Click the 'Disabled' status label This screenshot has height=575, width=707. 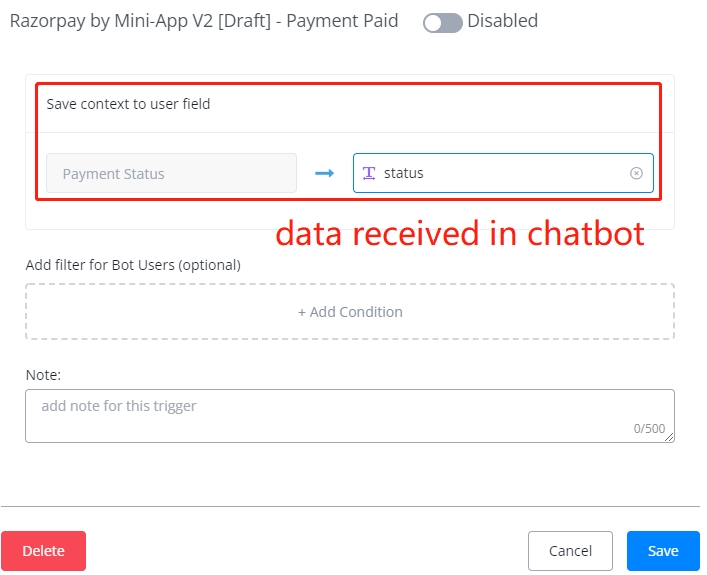tap(502, 21)
